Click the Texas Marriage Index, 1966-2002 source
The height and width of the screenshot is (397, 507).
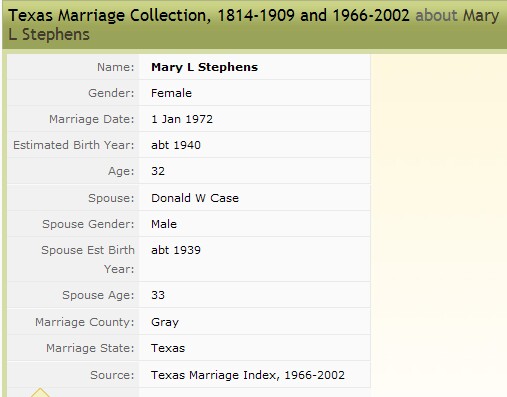[x=248, y=375]
